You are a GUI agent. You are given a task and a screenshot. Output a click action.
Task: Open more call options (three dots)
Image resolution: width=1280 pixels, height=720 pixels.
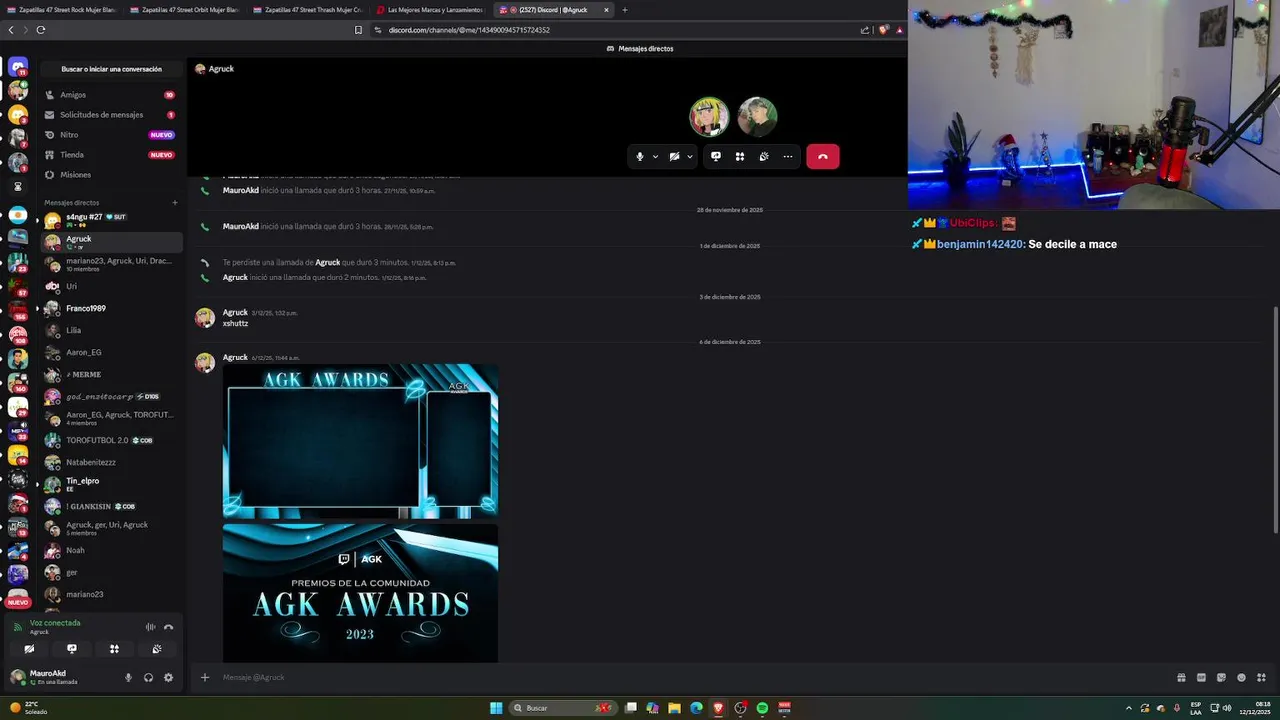coord(788,156)
